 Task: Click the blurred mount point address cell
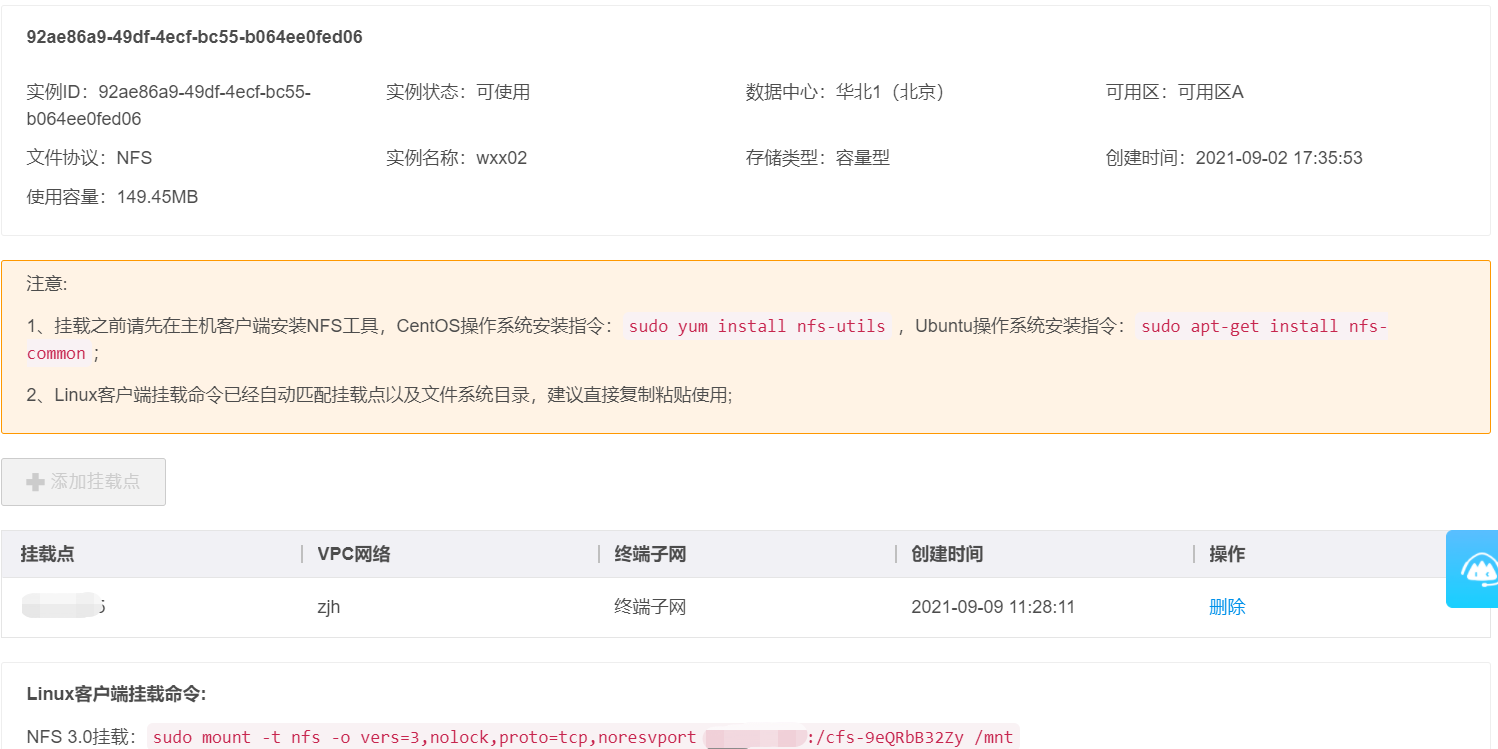coord(64,607)
